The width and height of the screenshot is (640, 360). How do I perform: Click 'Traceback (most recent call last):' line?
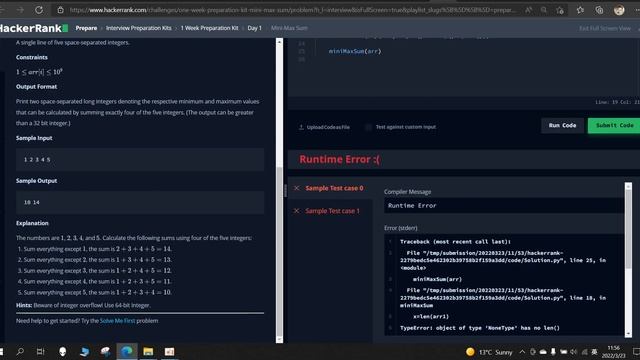(x=455, y=242)
